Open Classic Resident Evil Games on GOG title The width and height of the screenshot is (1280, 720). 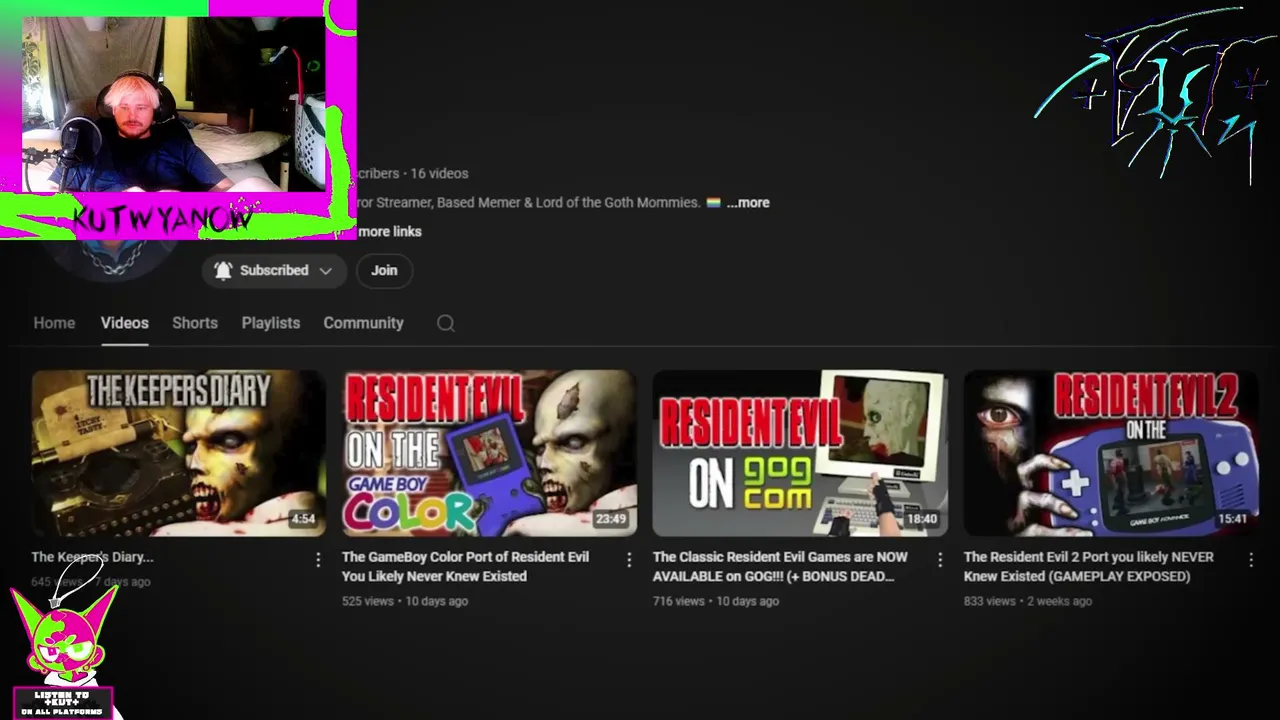pos(780,566)
